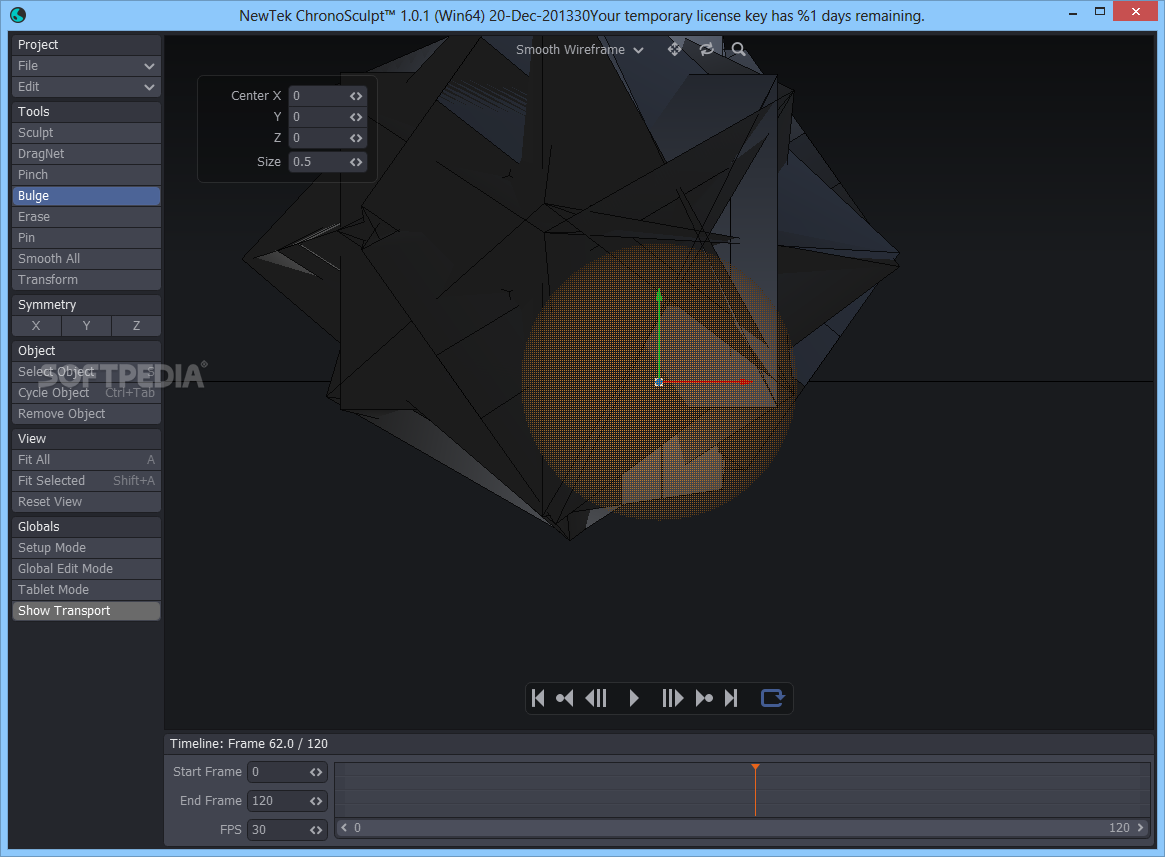Select the DragNet tool

tap(86, 154)
